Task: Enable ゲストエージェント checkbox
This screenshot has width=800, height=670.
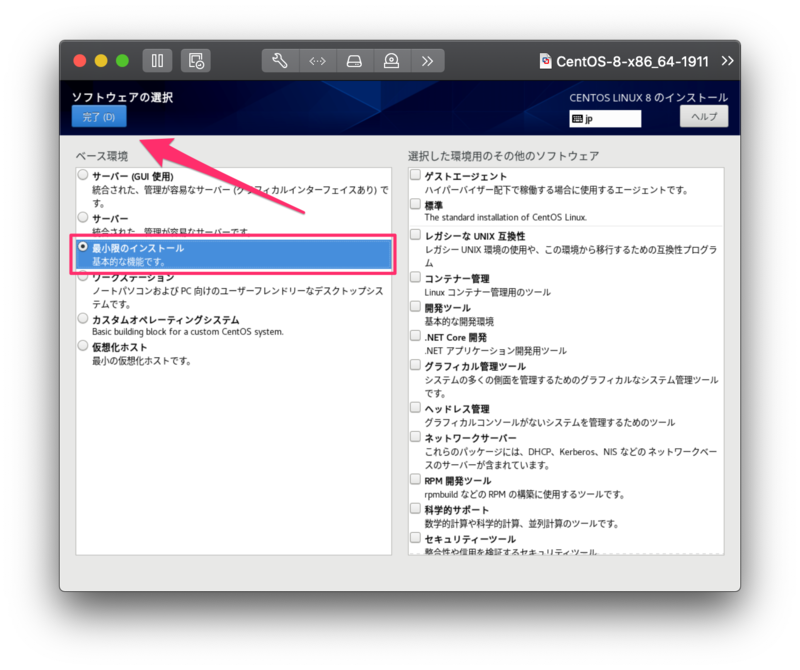Action: [x=415, y=175]
